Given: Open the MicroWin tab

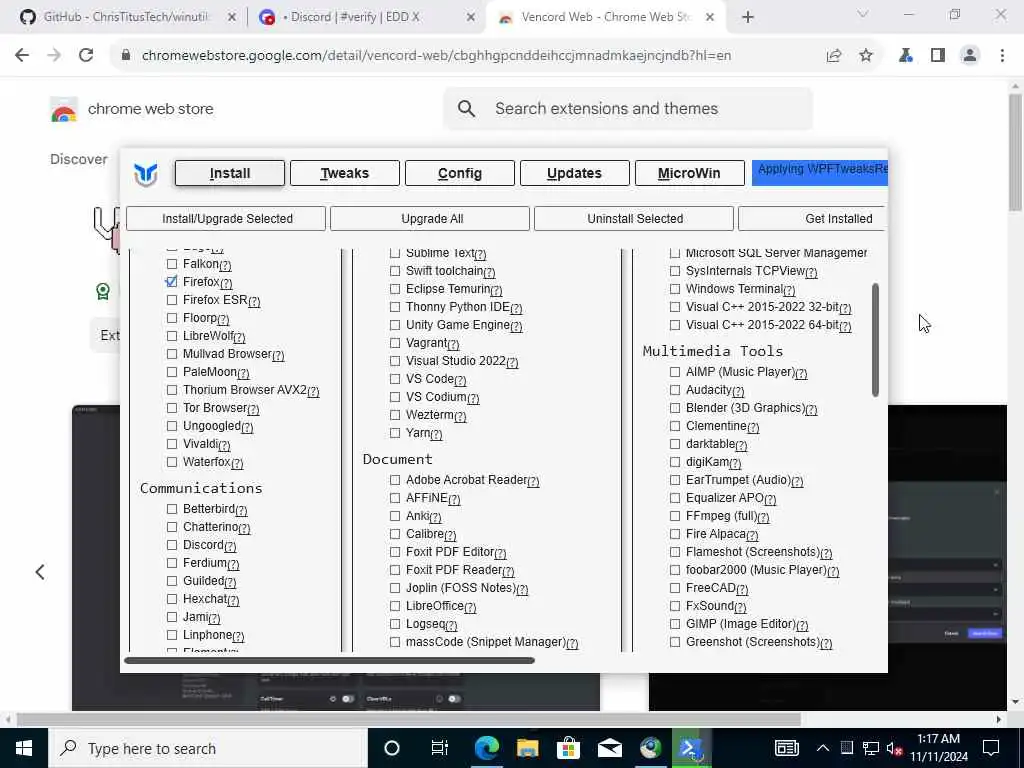Looking at the screenshot, I should click(x=690, y=173).
